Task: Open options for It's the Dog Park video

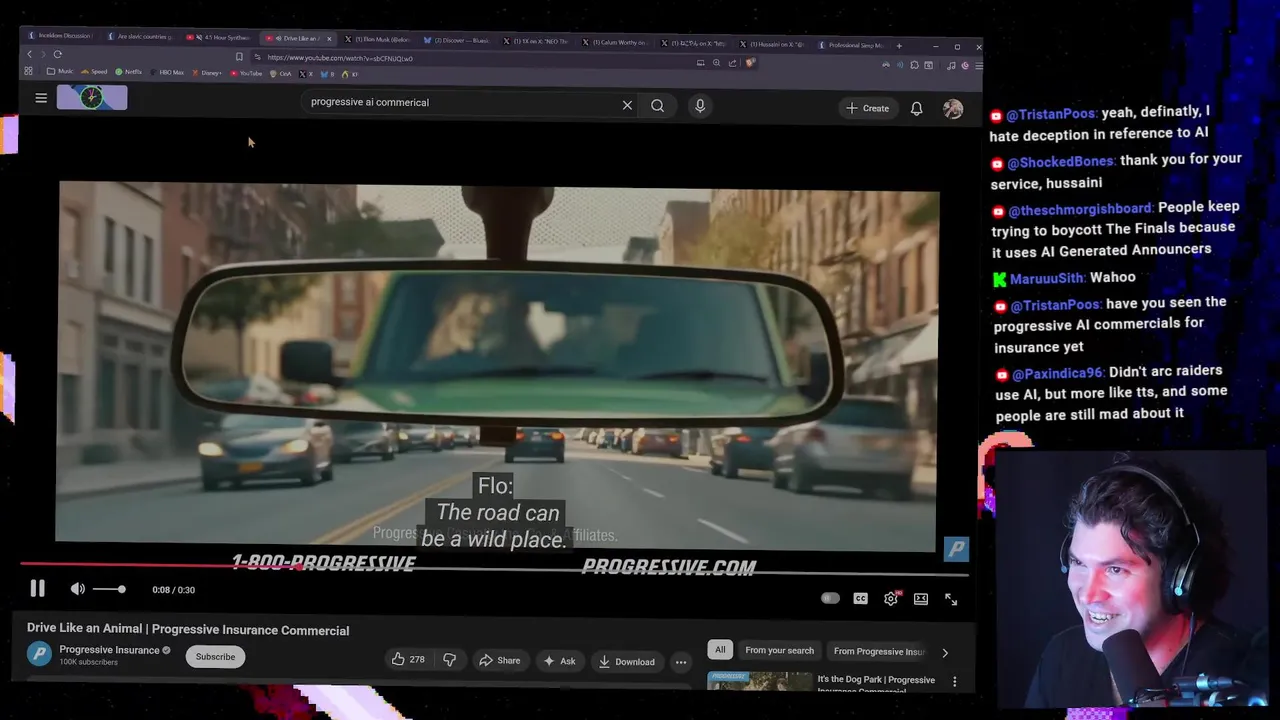Action: (954, 682)
